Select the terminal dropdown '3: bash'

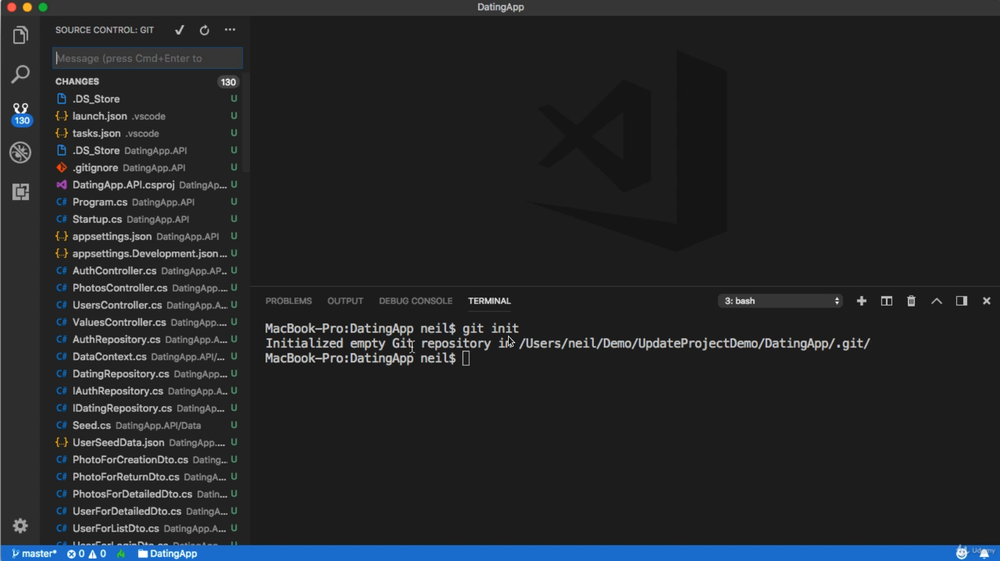tap(781, 301)
